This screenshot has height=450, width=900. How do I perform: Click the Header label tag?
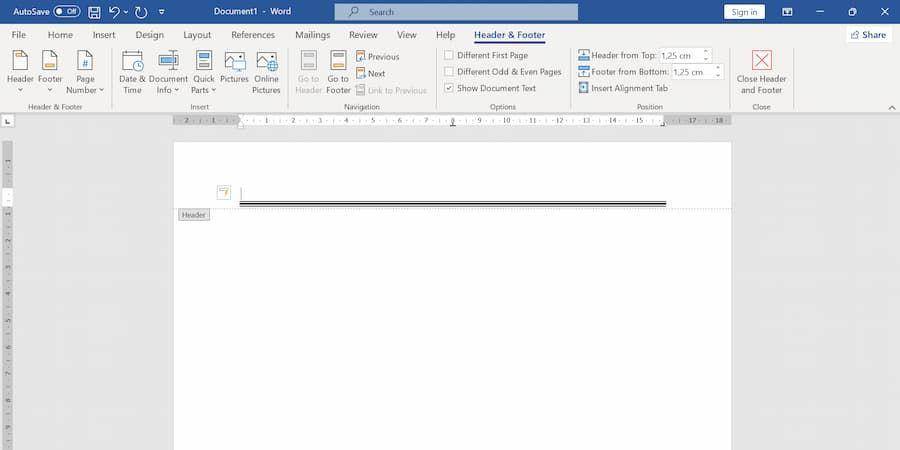point(193,215)
